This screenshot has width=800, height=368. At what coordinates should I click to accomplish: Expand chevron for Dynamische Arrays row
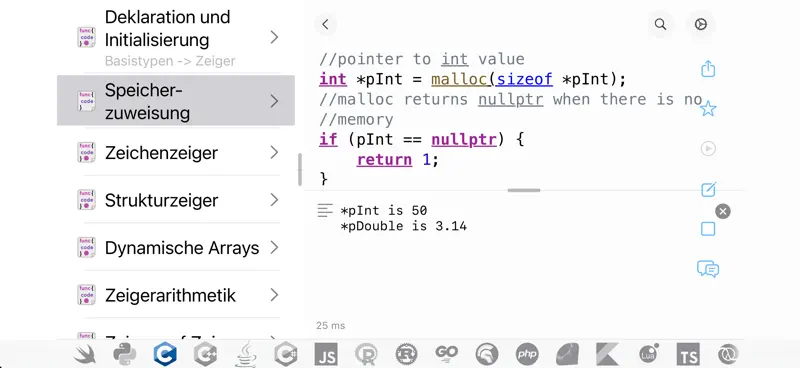pos(274,248)
